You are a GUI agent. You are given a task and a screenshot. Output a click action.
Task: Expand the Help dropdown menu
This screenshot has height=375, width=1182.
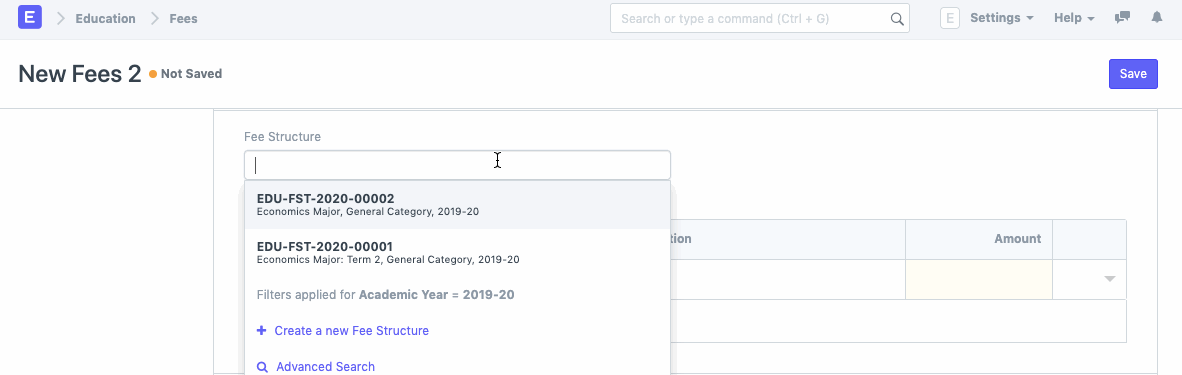[1074, 18]
